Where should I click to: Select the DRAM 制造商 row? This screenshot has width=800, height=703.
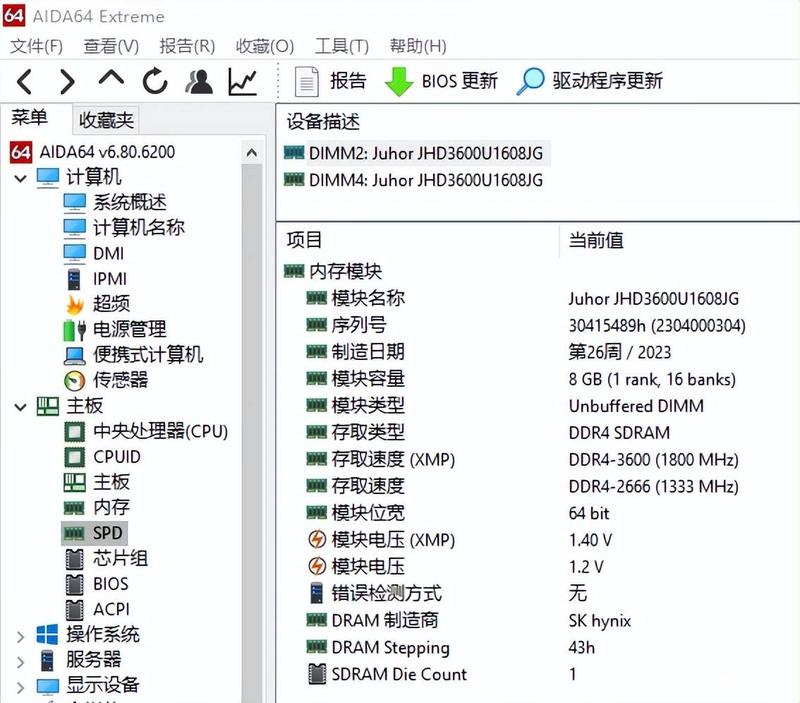[468, 621]
